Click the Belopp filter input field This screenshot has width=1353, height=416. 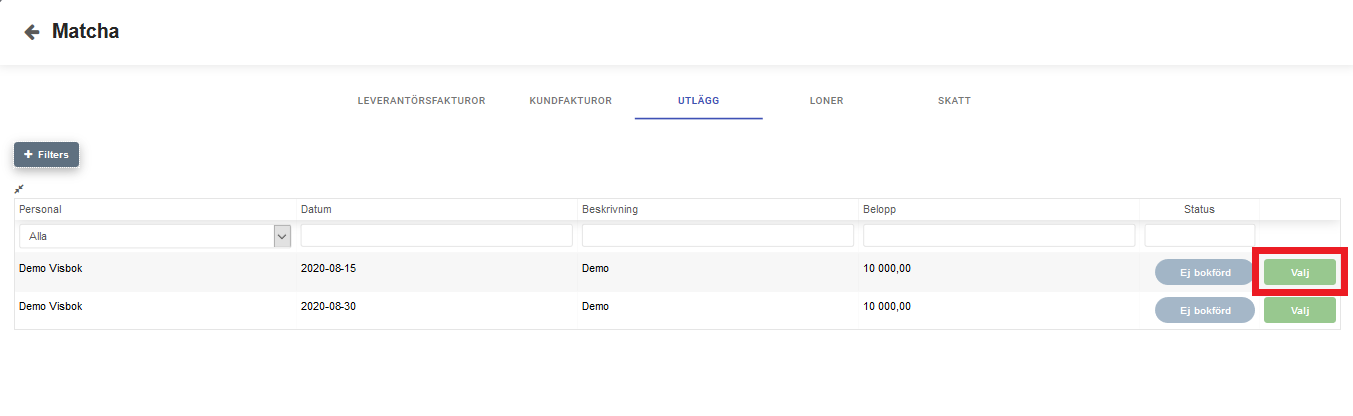pos(998,236)
